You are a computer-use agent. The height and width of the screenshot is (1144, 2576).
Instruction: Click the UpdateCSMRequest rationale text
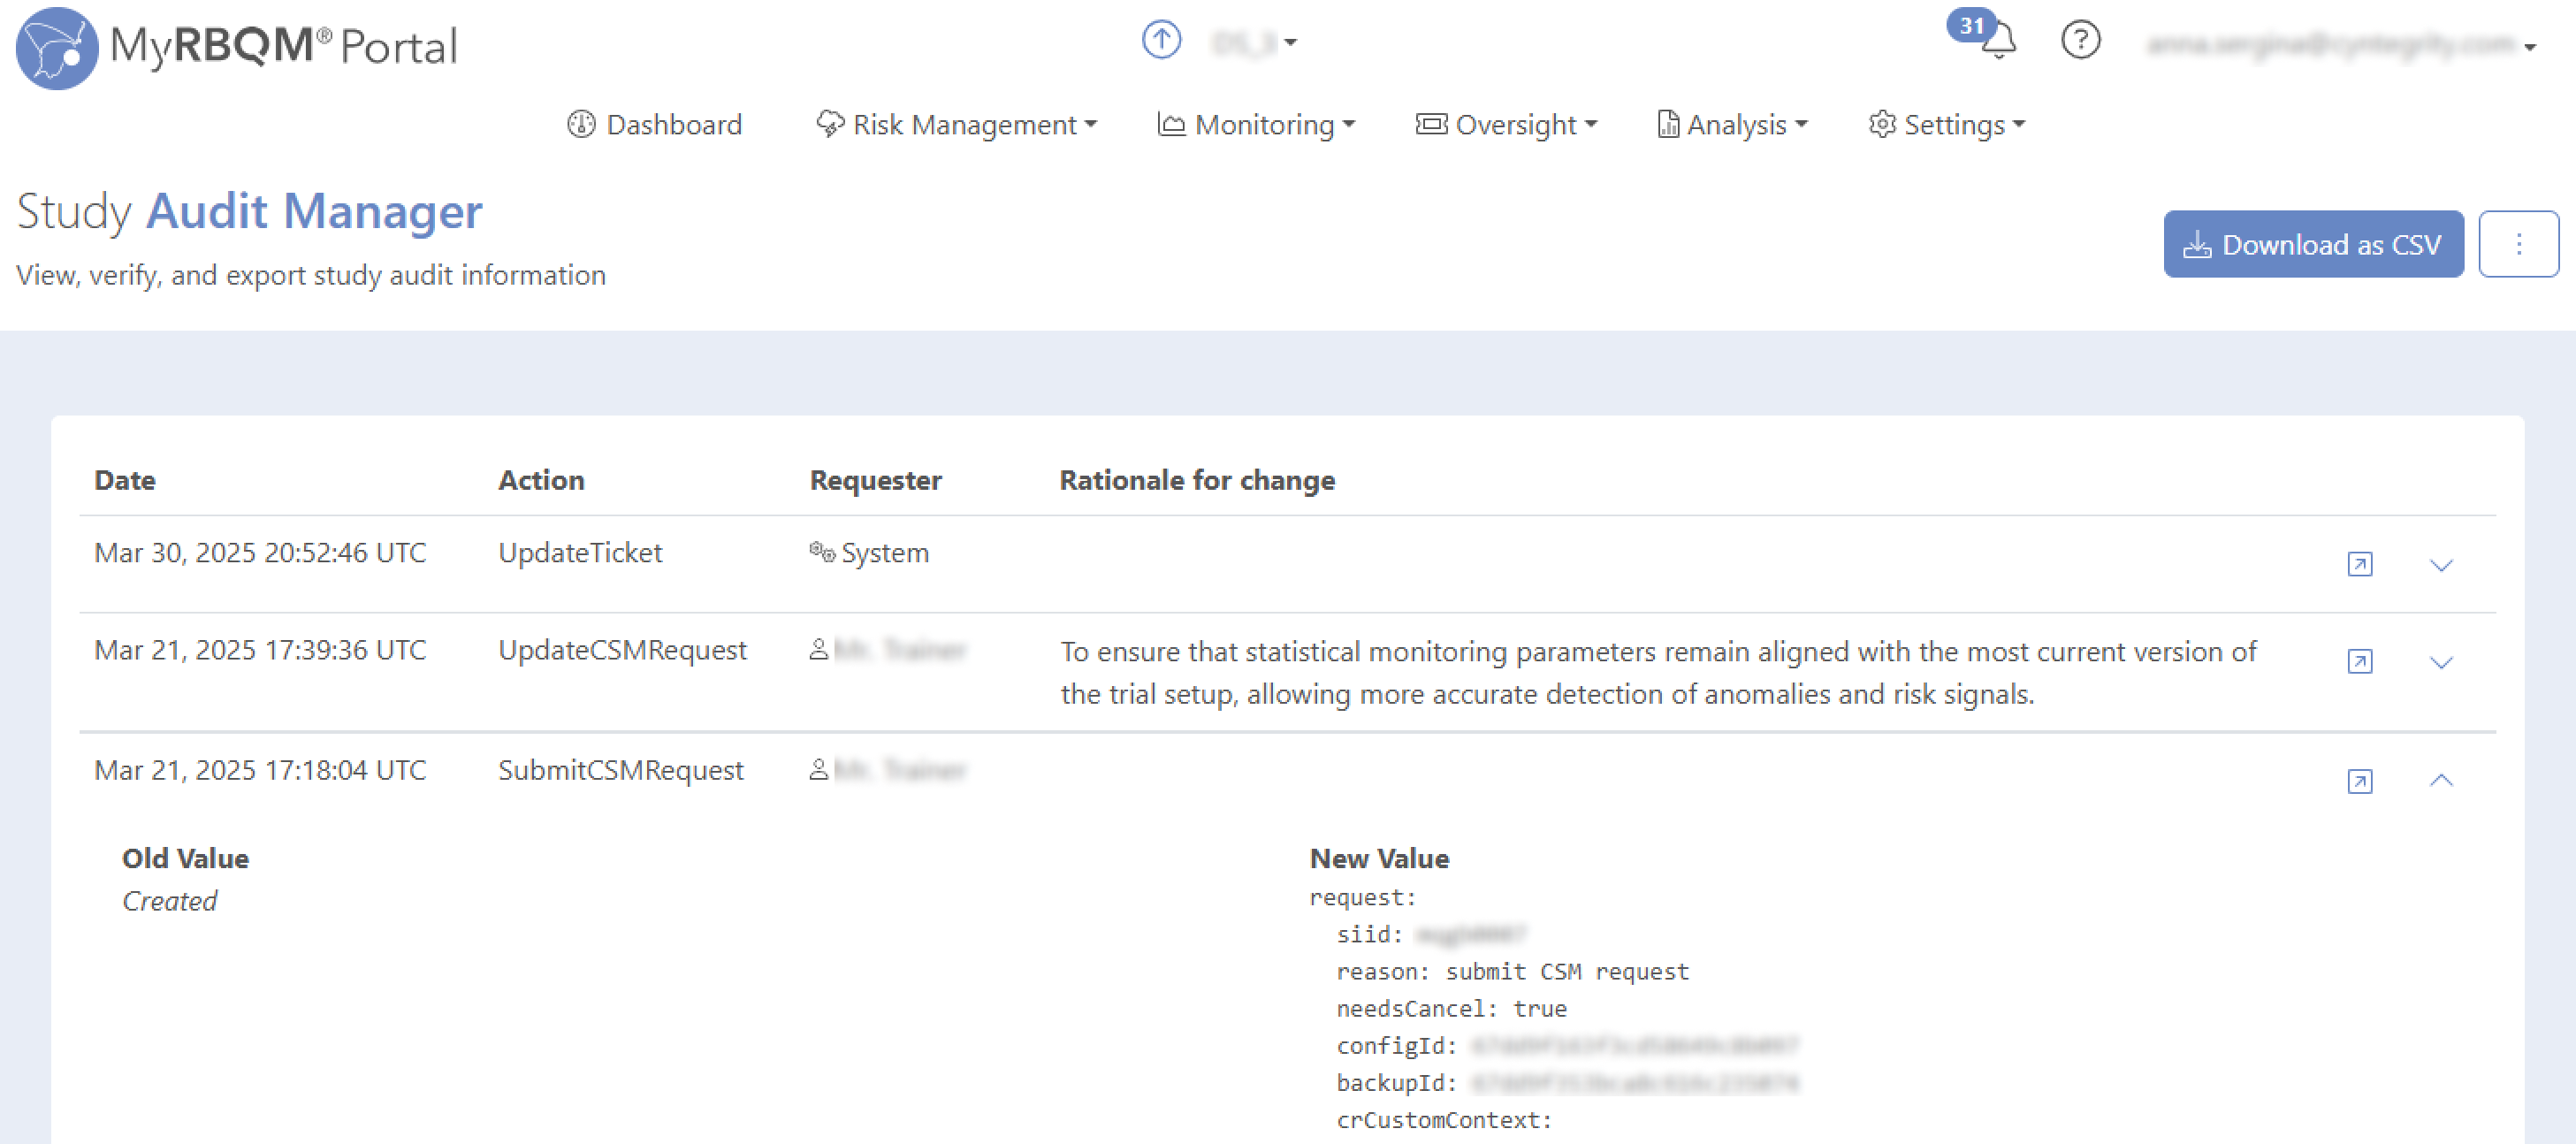pyautogui.click(x=1658, y=672)
